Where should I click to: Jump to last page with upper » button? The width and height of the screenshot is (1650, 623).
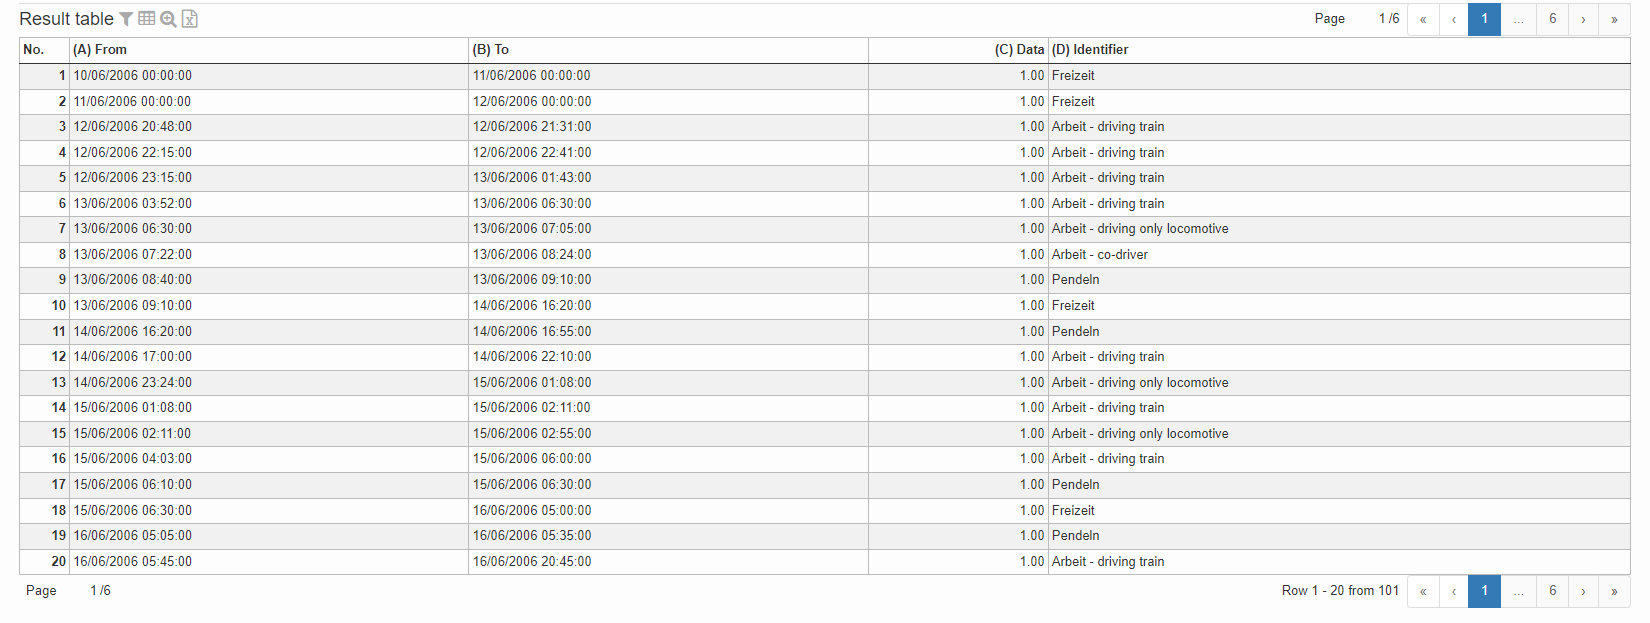coord(1614,19)
